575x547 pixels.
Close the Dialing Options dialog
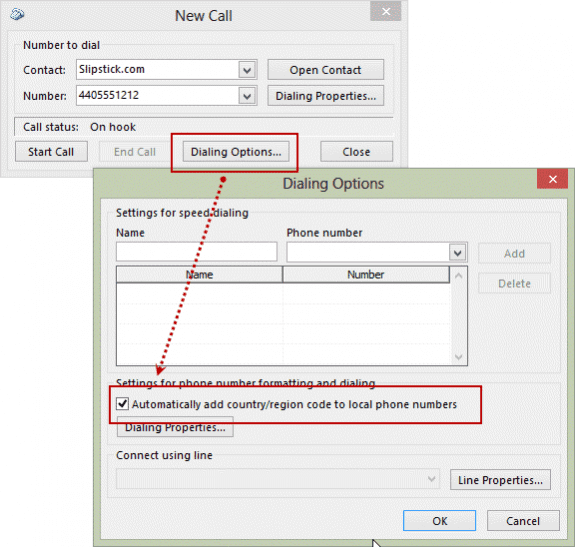[553, 179]
